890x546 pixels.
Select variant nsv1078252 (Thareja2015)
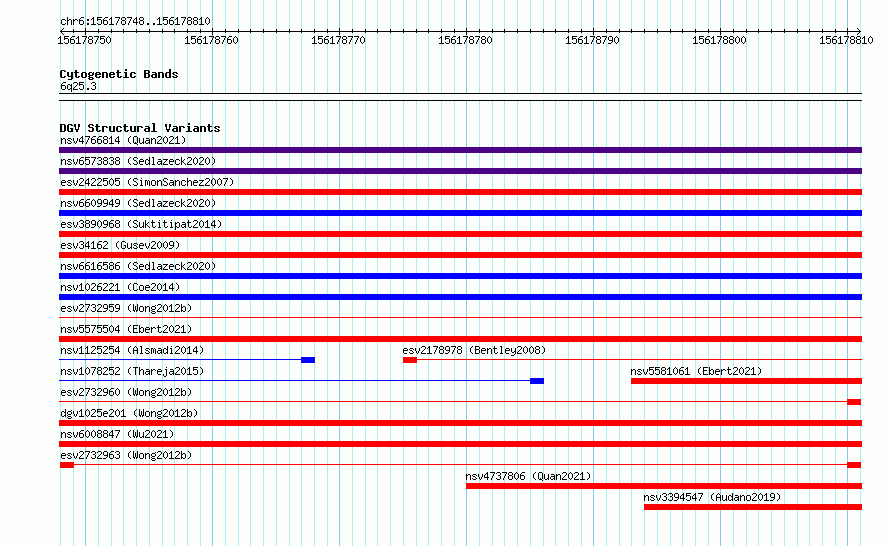[x=132, y=371]
